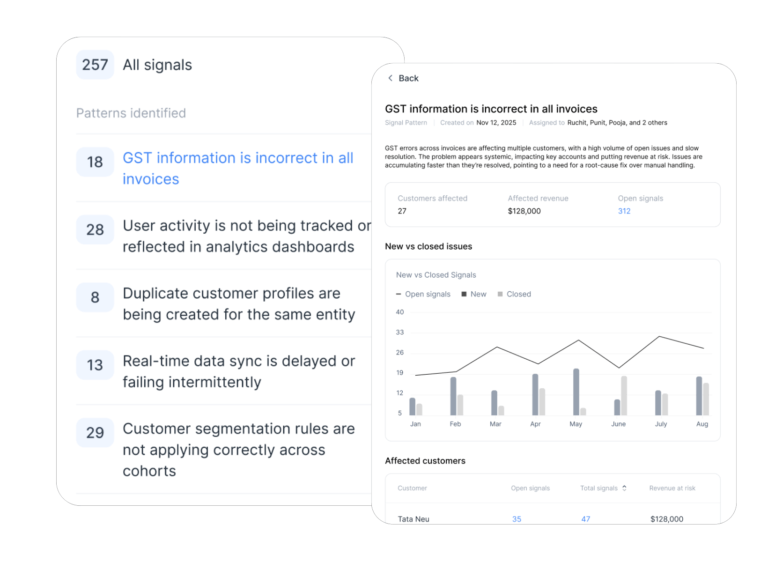Click the 257 All signals count badge

tap(95, 65)
